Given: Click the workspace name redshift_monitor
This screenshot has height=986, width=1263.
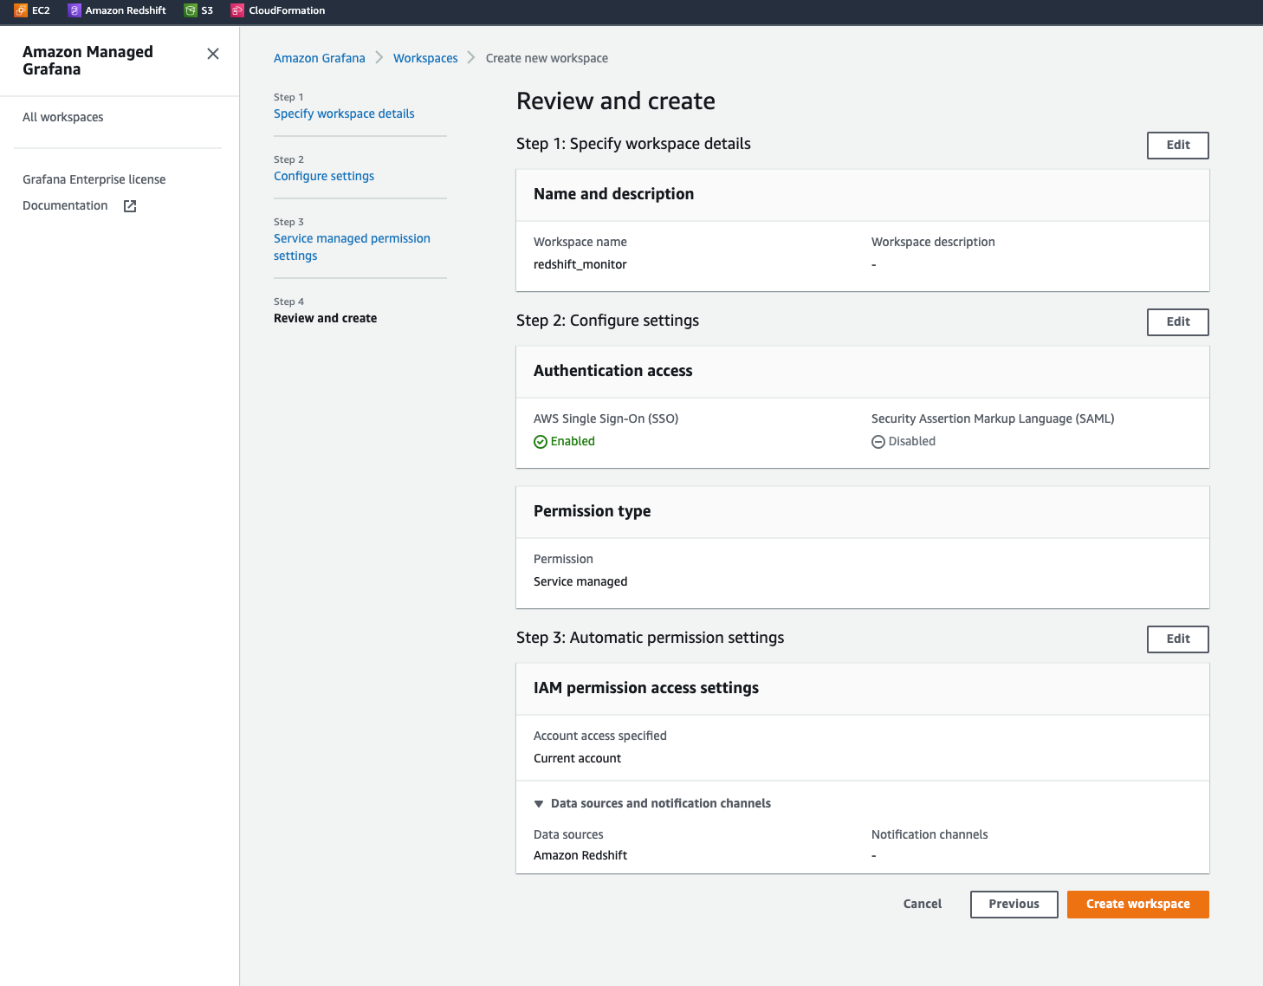Looking at the screenshot, I should 580,265.
